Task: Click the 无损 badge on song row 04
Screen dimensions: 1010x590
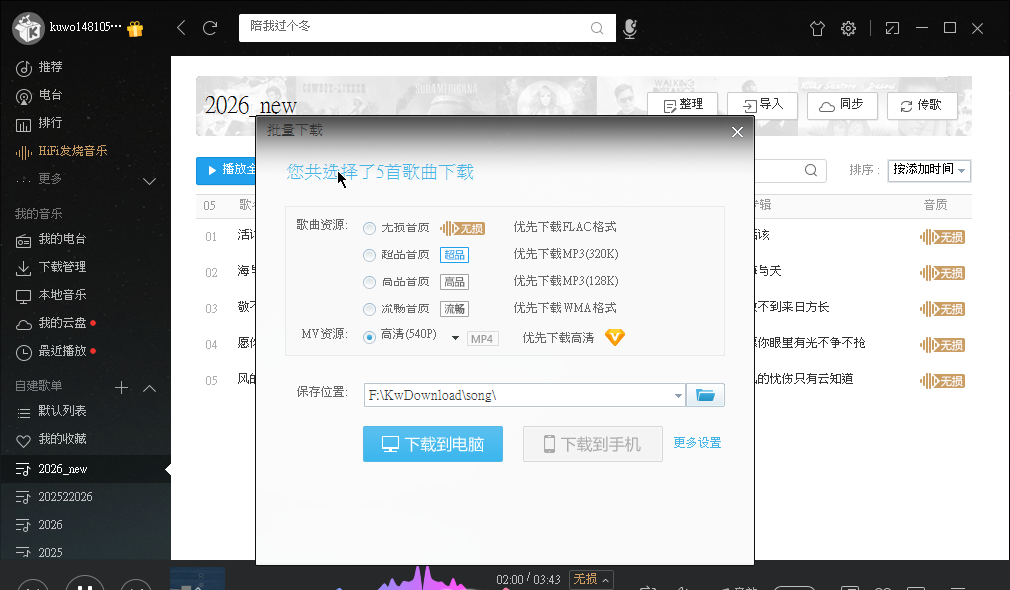Action: click(942, 345)
